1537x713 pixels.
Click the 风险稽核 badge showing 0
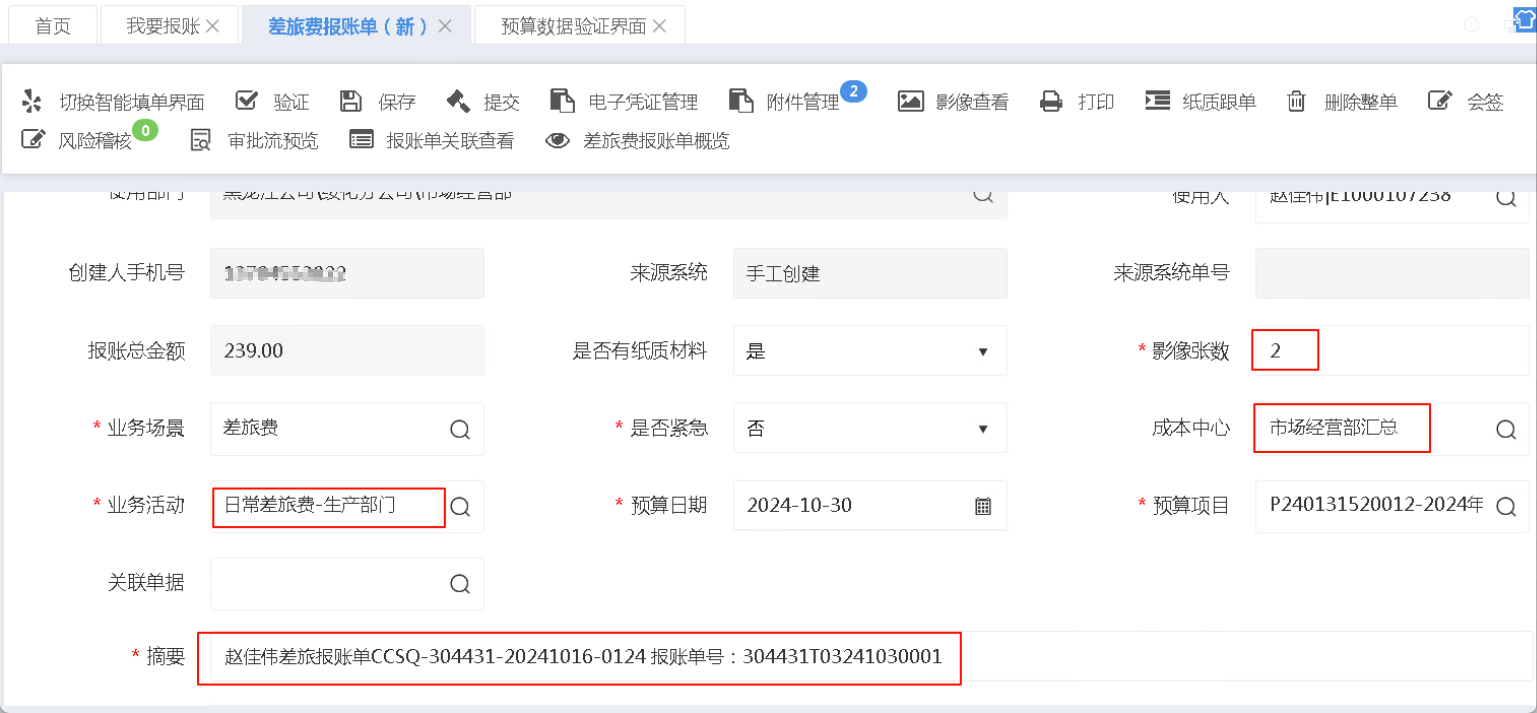146,130
